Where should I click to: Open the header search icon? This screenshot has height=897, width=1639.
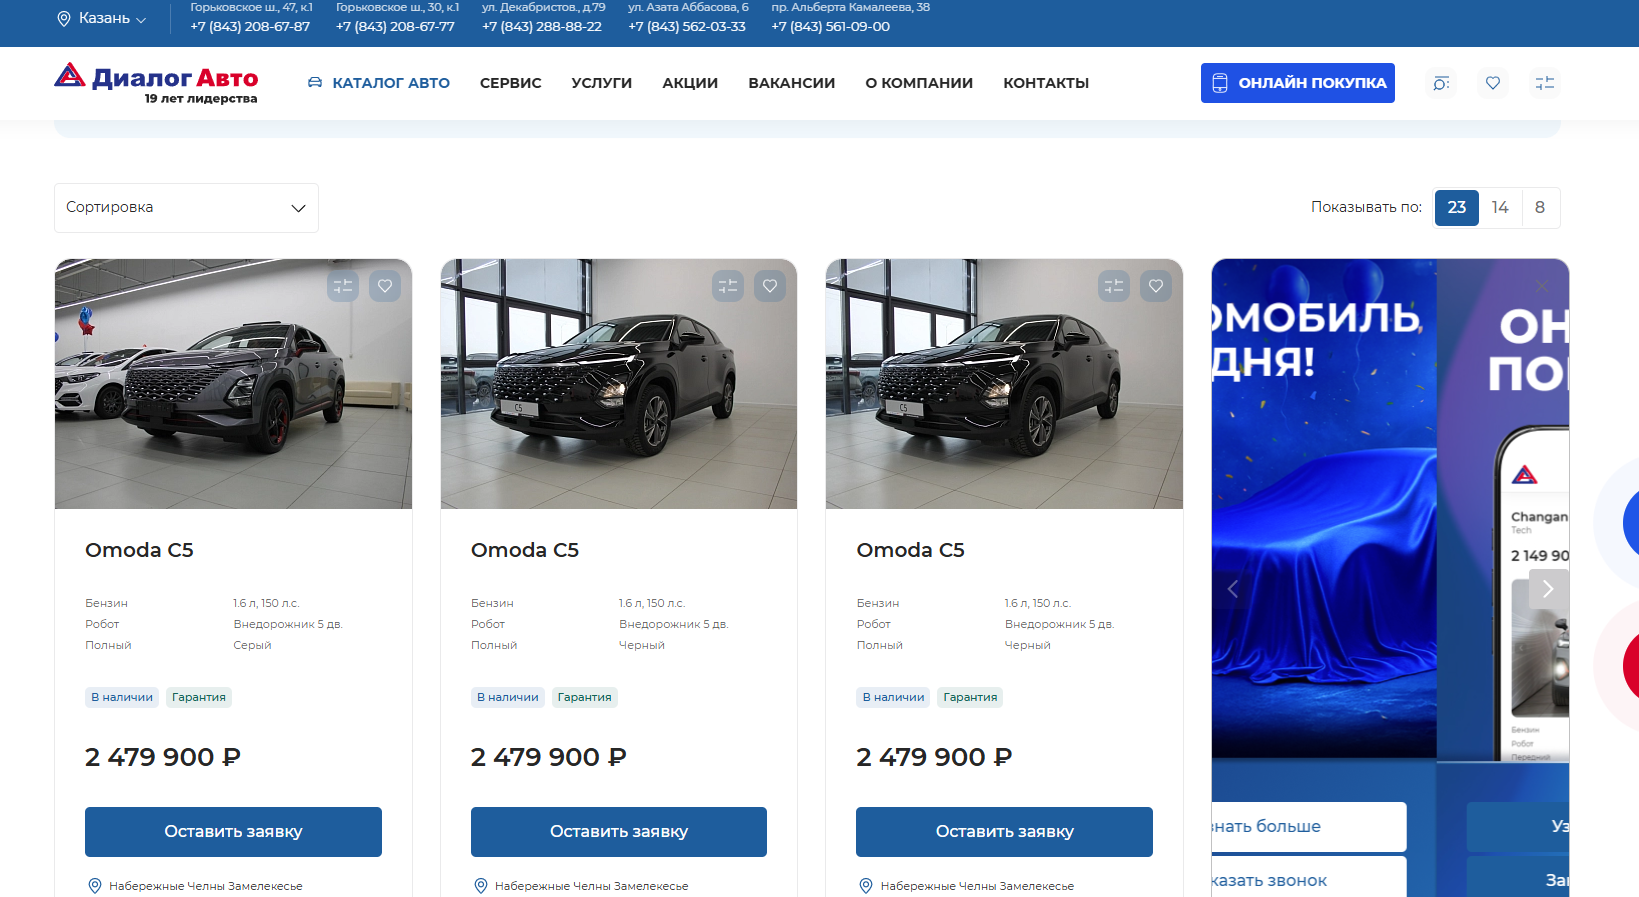click(1441, 83)
